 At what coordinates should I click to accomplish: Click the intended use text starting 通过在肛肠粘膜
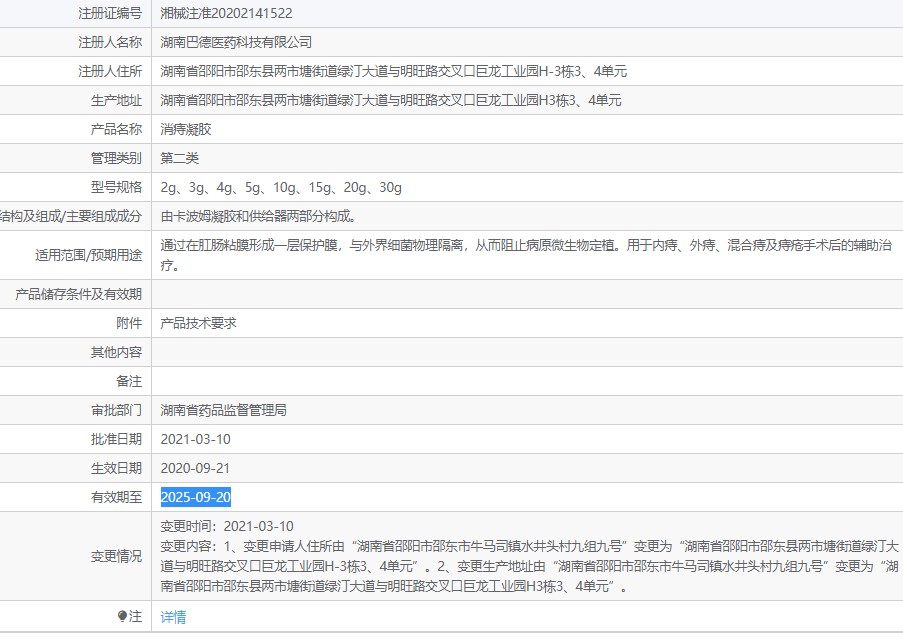click(x=526, y=255)
